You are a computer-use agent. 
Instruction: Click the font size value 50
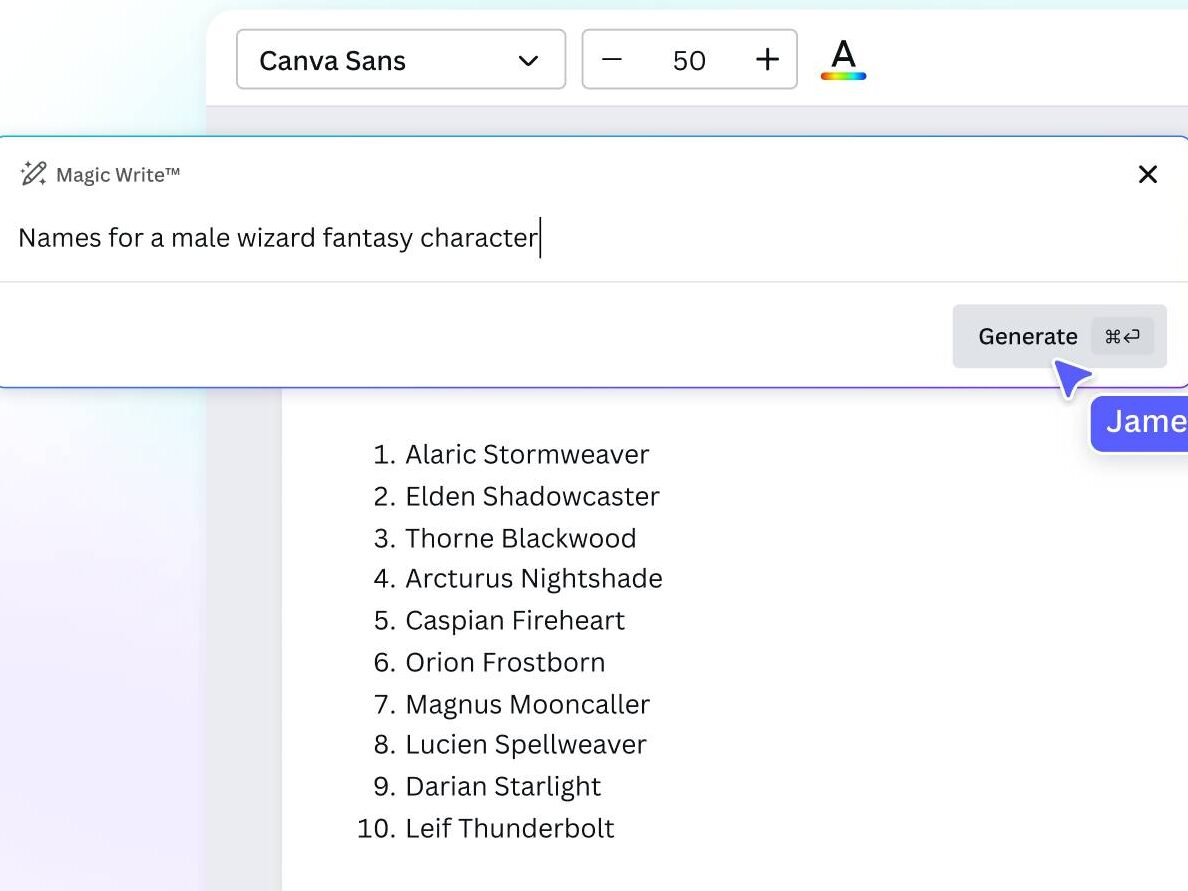point(689,61)
